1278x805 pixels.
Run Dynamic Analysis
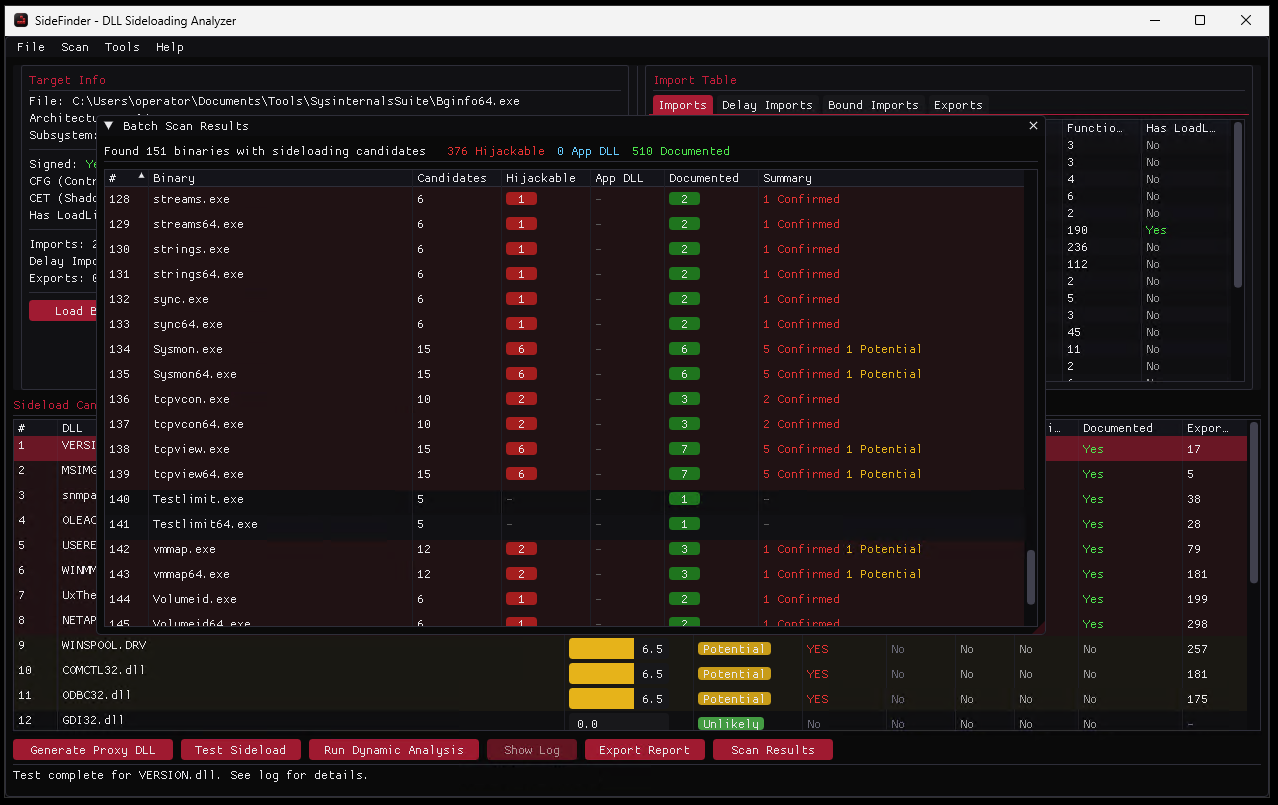pyautogui.click(x=394, y=750)
